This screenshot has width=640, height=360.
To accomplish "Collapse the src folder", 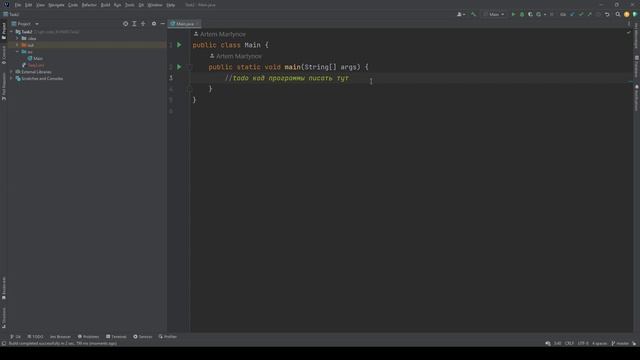I will coord(18,52).
